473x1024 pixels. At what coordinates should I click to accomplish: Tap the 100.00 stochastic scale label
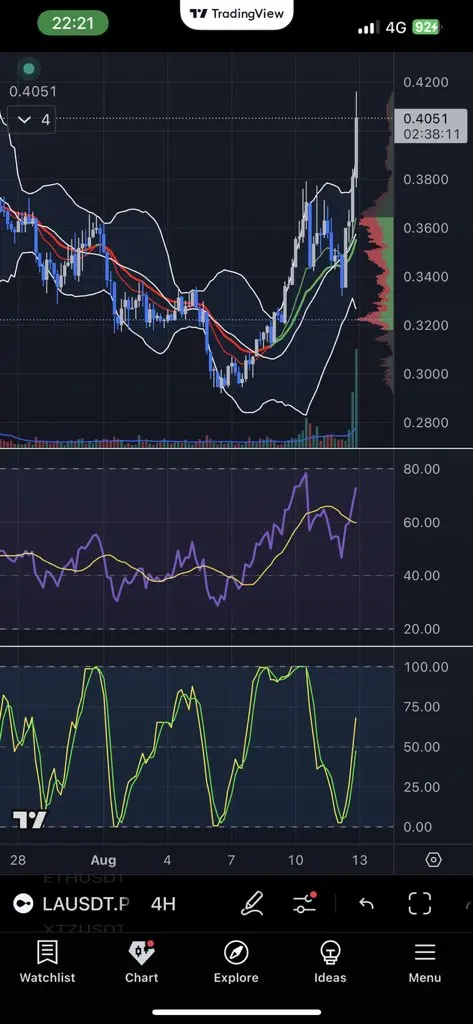[426, 667]
